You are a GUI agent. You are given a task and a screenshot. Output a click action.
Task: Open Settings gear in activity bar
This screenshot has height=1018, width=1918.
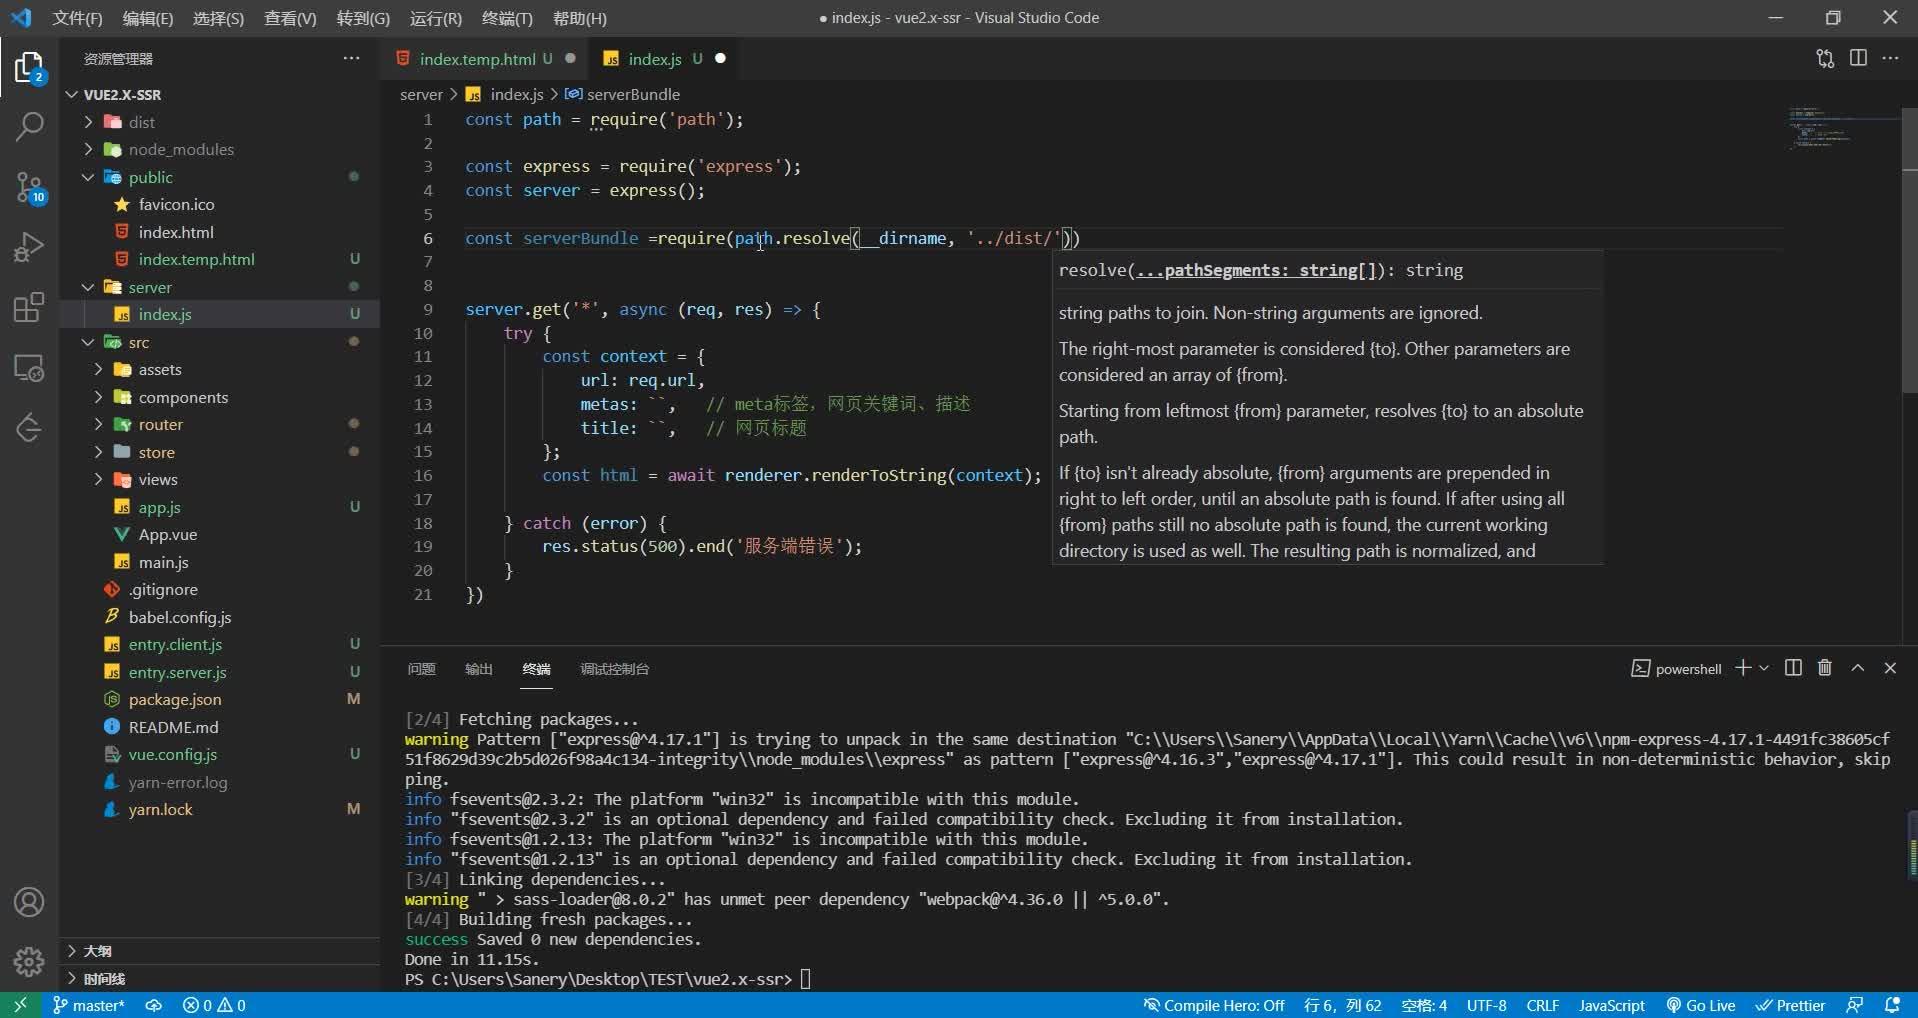click(29, 961)
